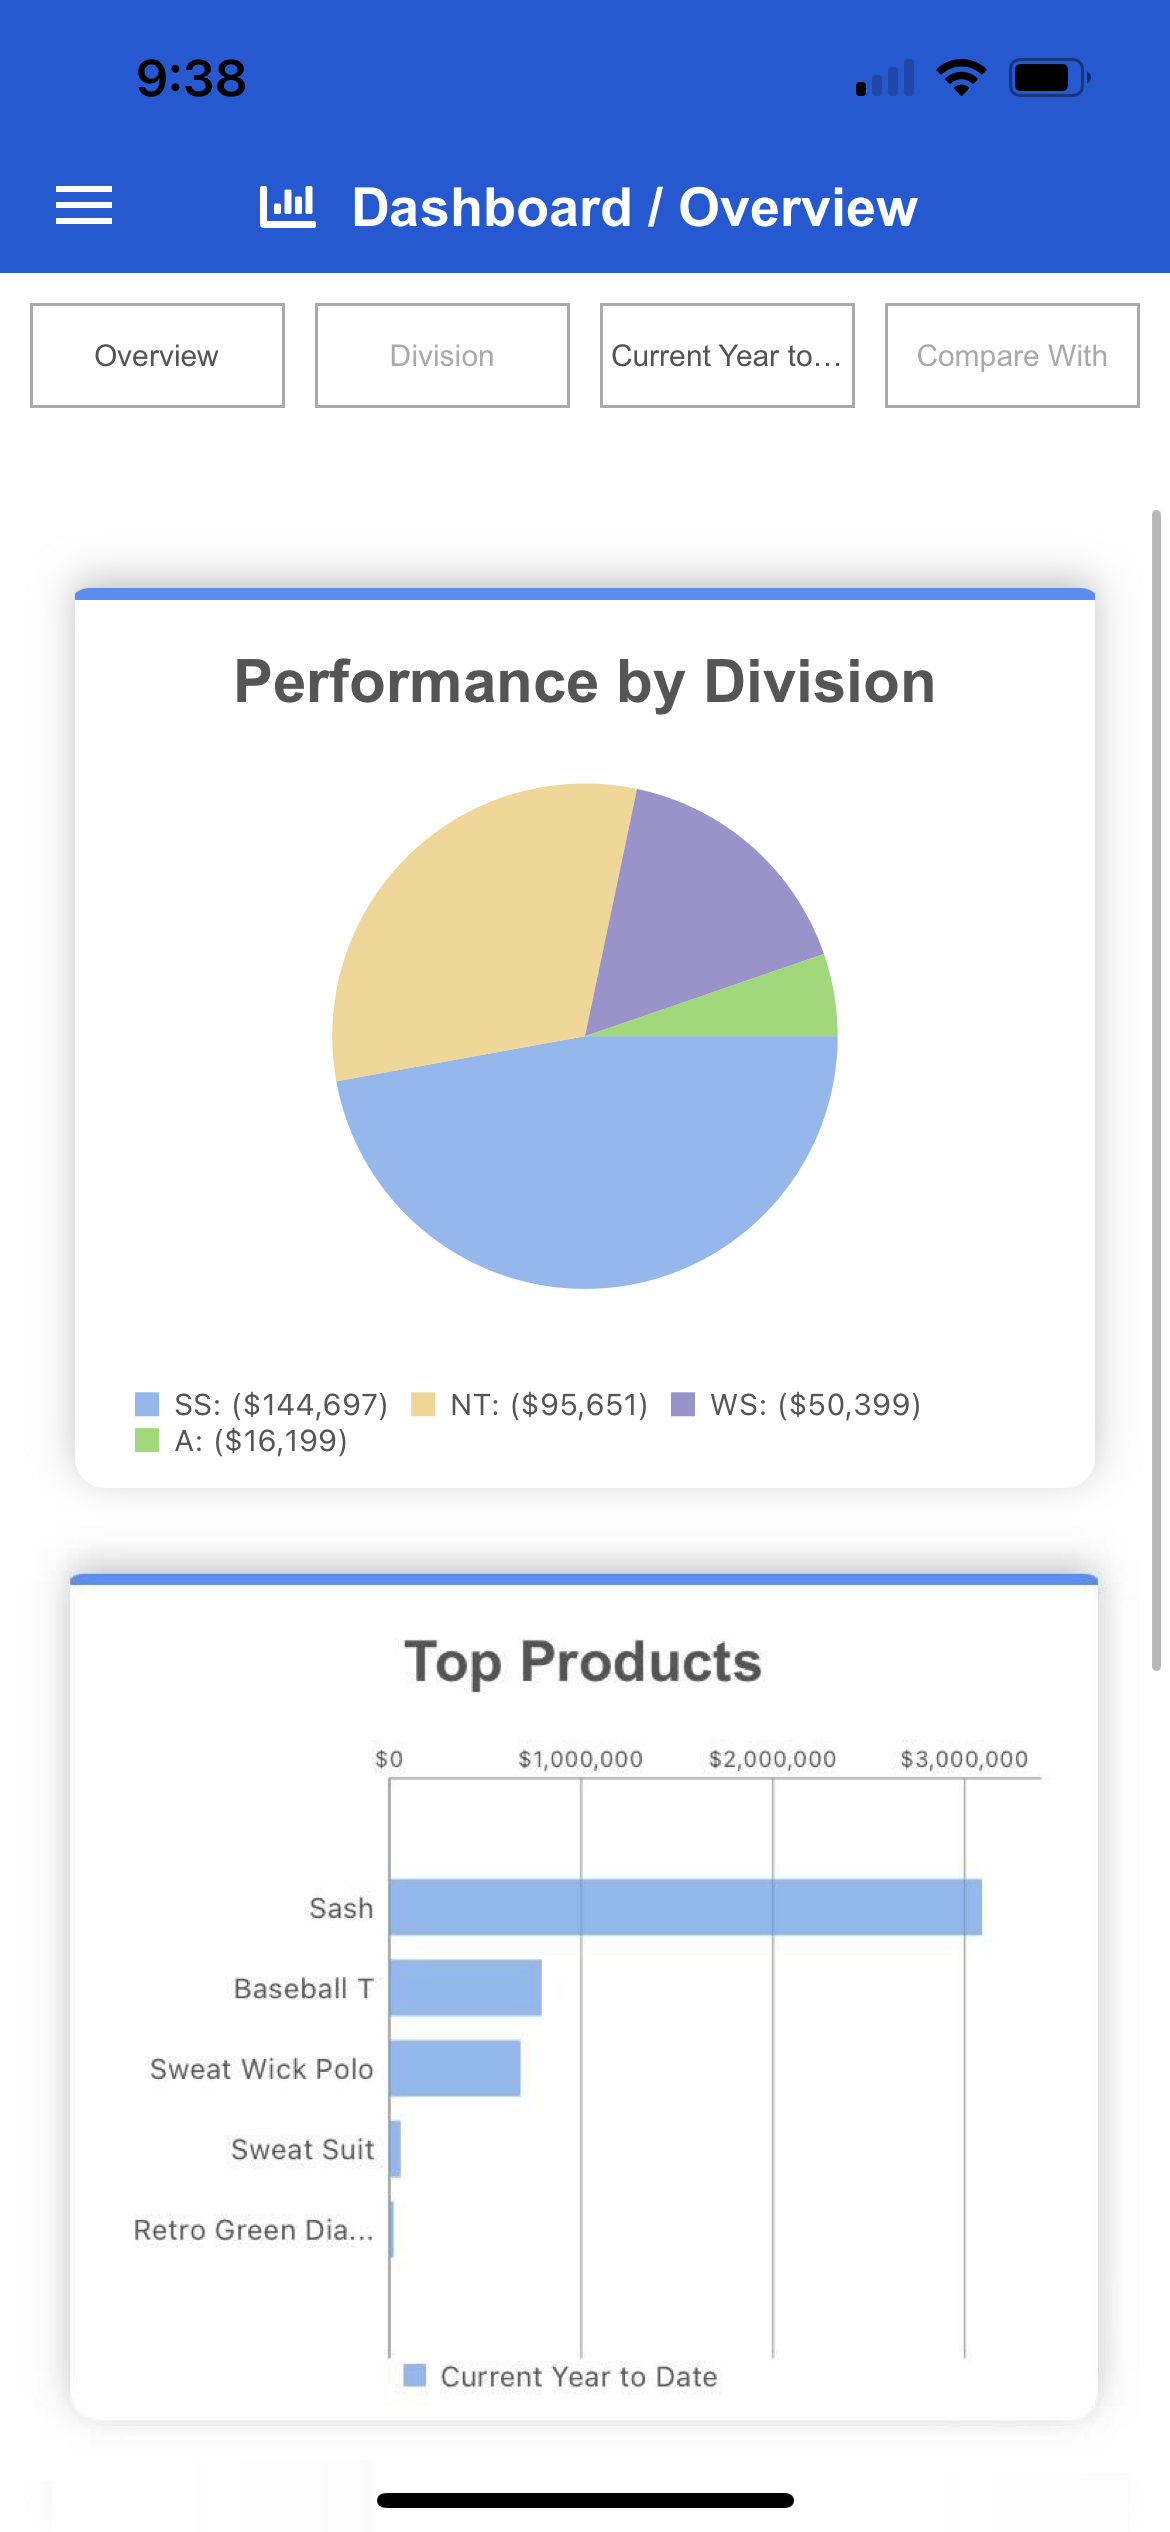This screenshot has width=1170, height=2532.
Task: Toggle WS legend entry in pie chart
Action: 796,1405
